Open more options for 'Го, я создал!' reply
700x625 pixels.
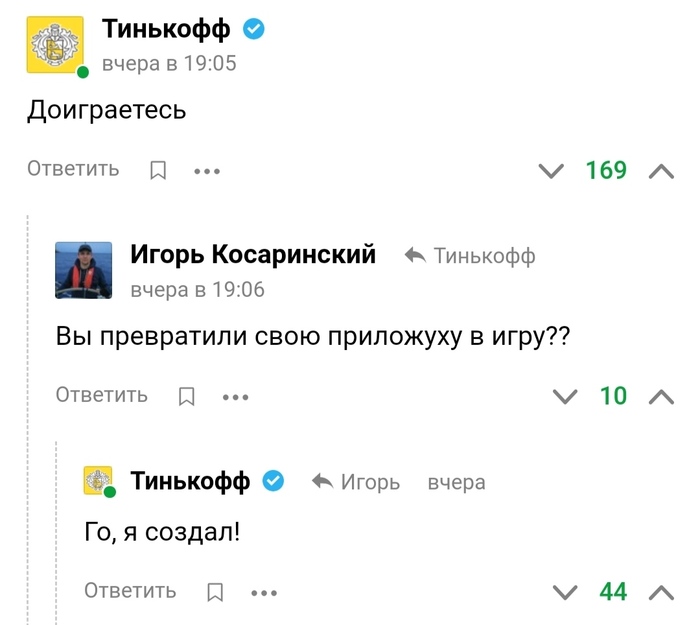pos(264,592)
